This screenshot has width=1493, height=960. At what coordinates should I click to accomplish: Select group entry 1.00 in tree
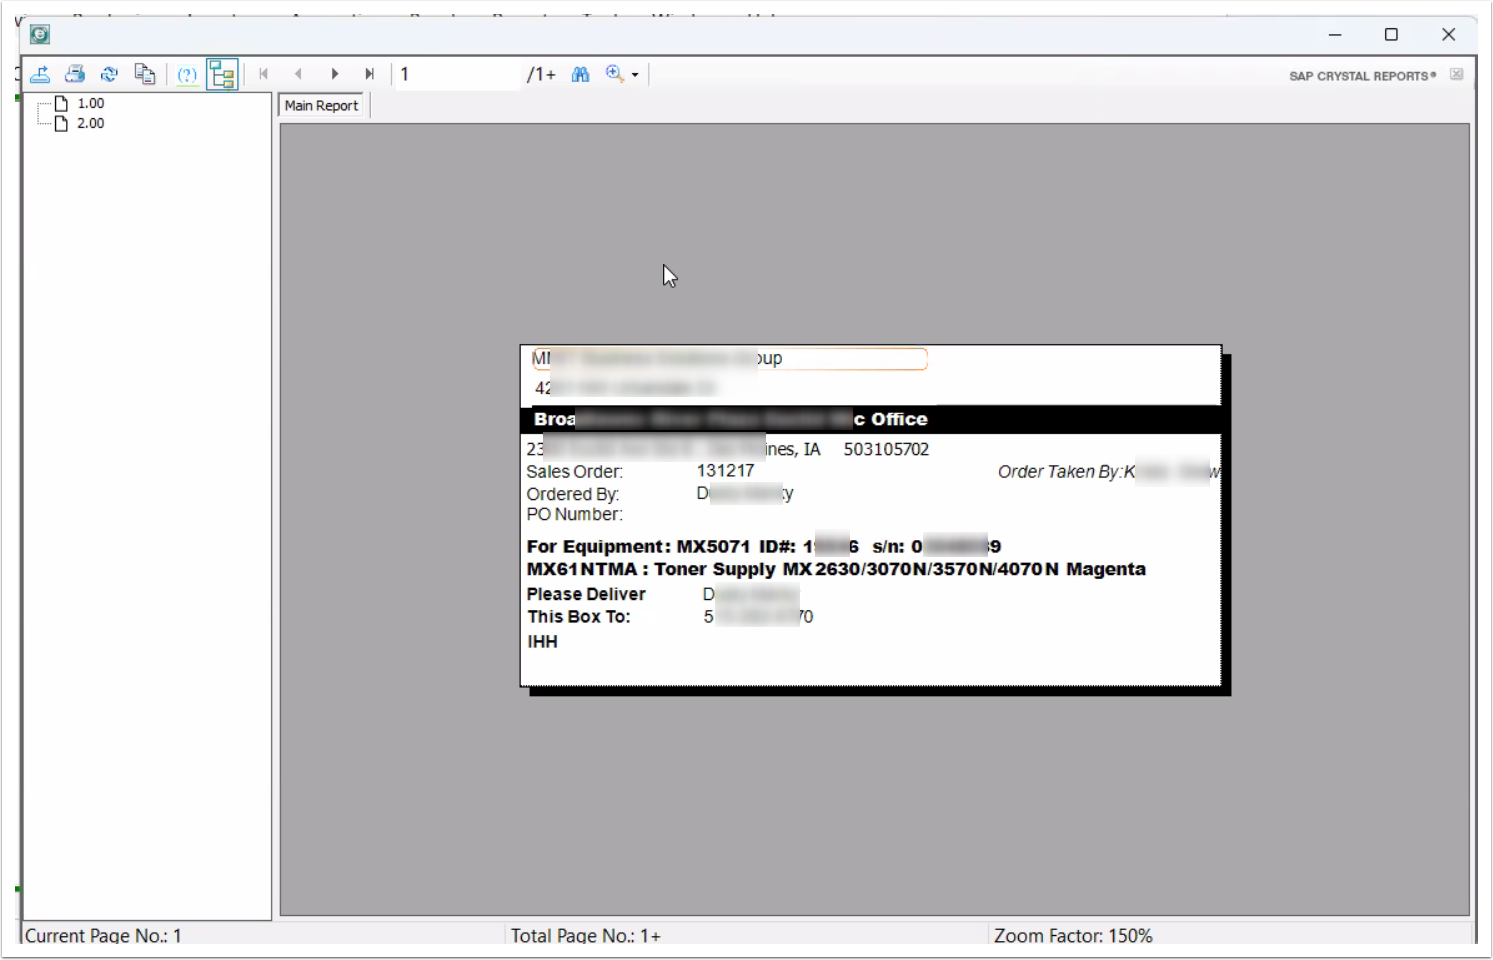[90, 102]
